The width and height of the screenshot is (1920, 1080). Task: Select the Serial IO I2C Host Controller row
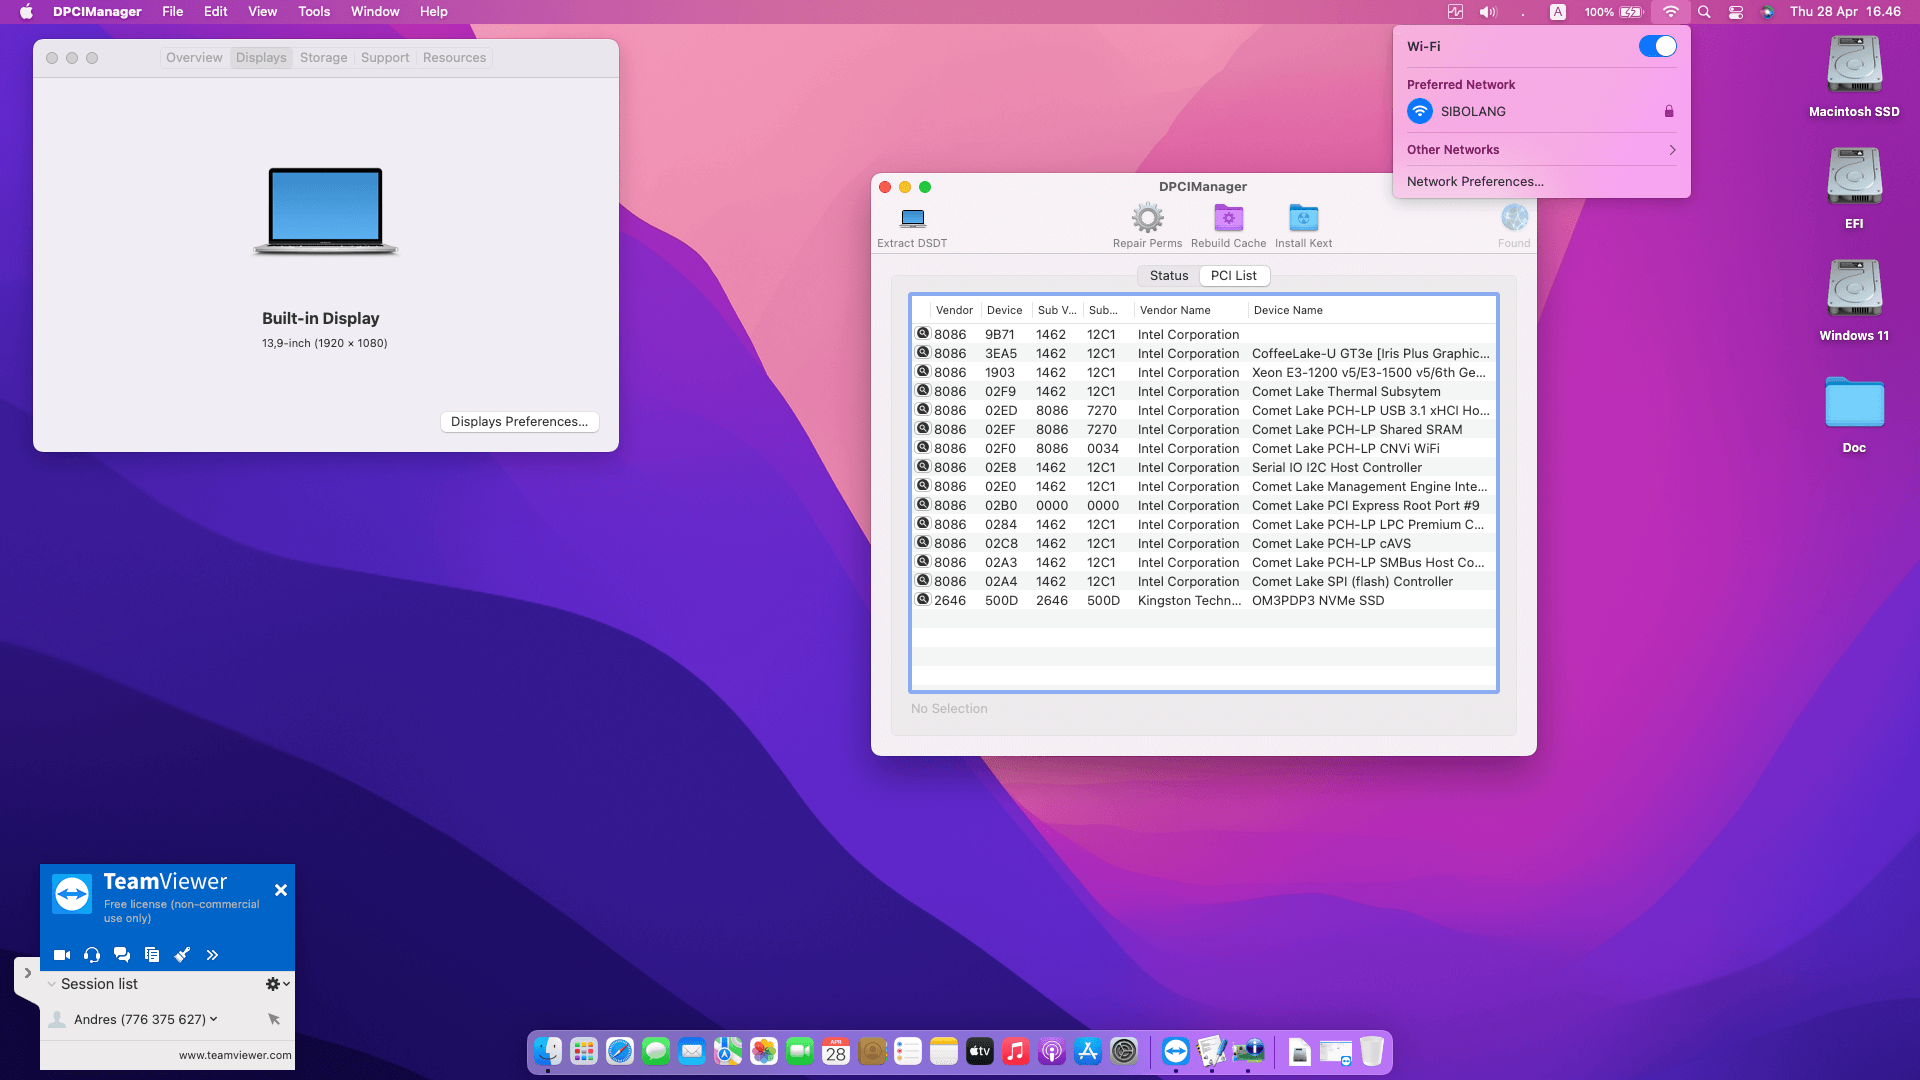pyautogui.click(x=1204, y=467)
